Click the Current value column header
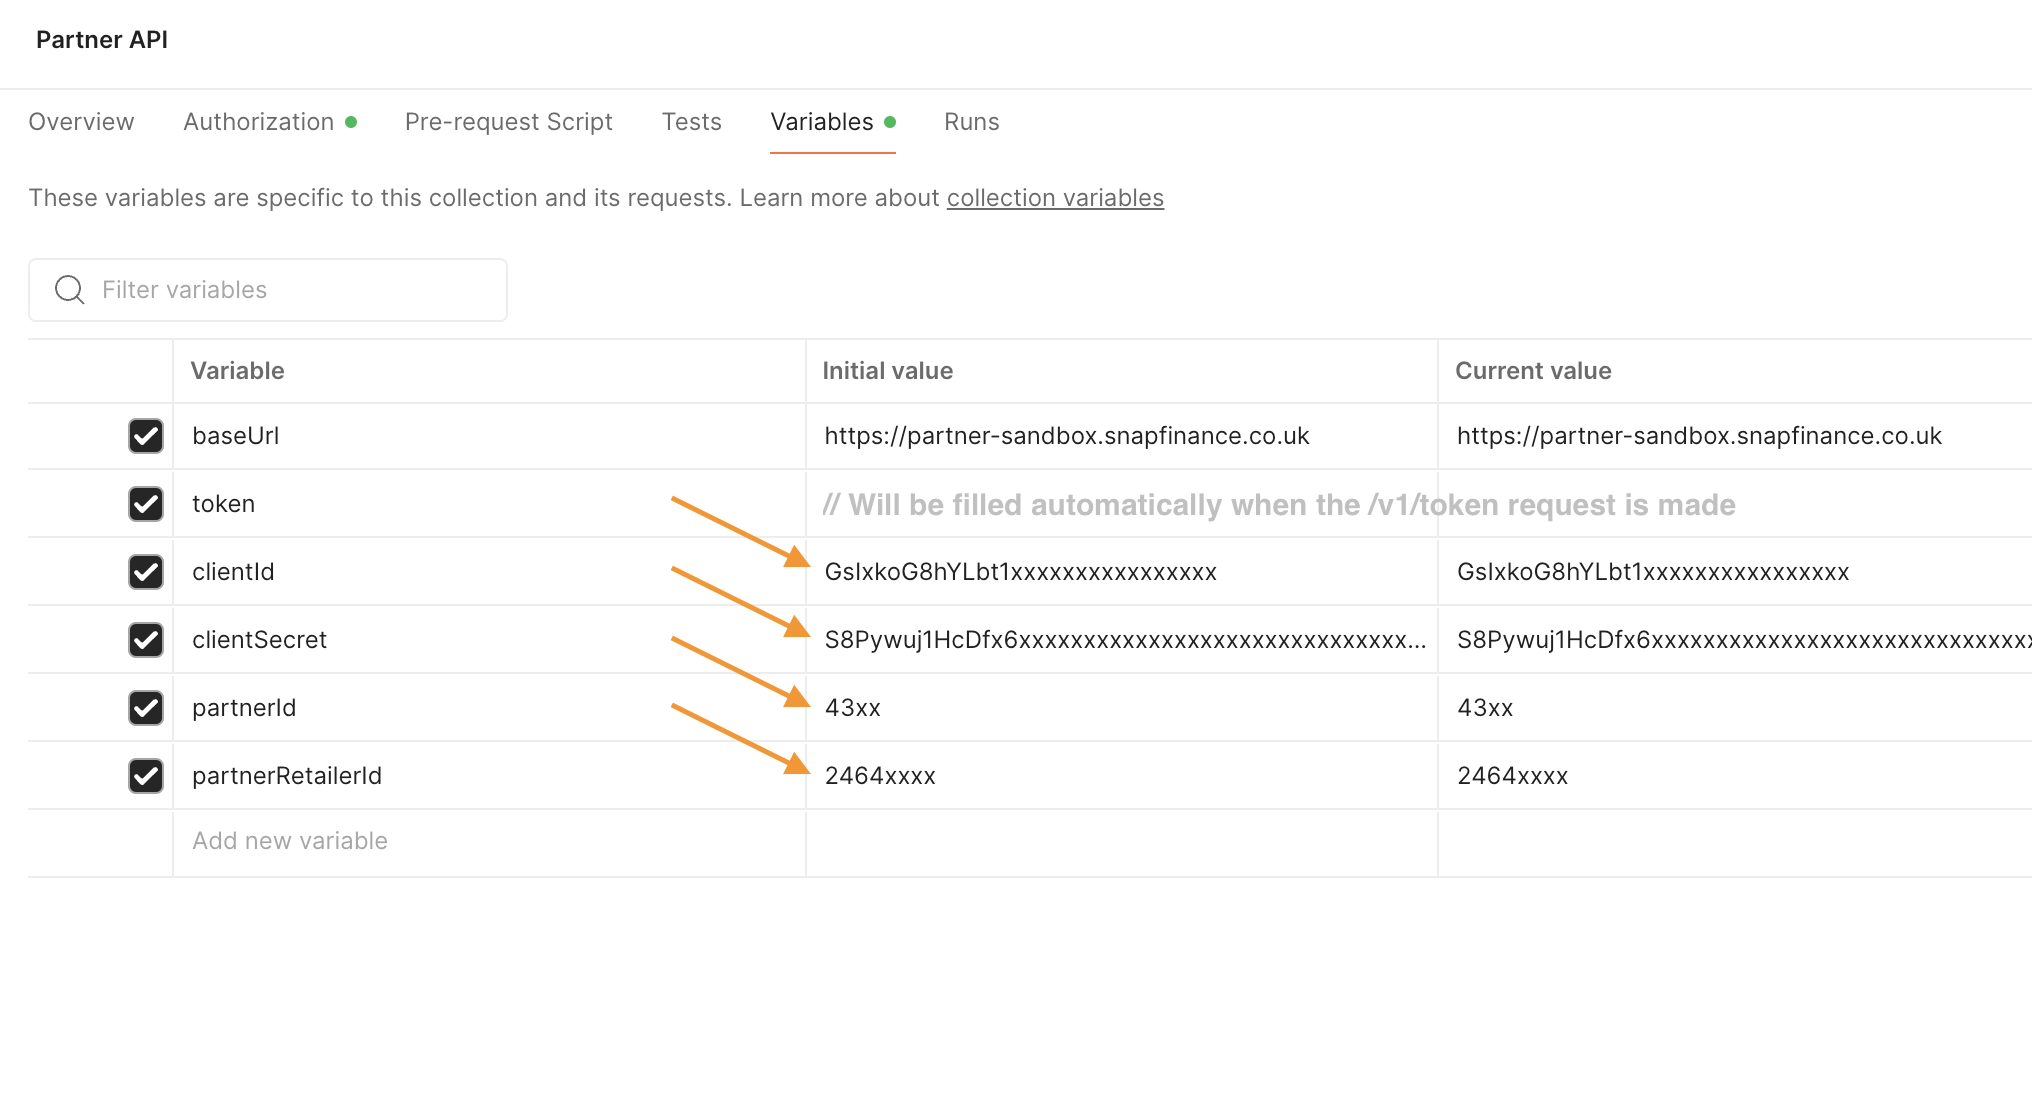 pos(1533,371)
